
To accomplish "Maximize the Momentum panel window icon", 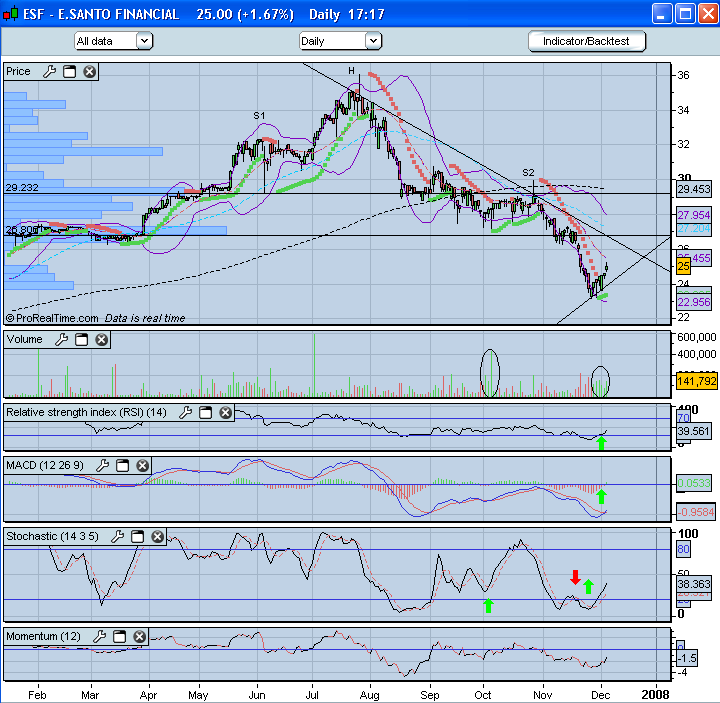I will click(x=119, y=636).
